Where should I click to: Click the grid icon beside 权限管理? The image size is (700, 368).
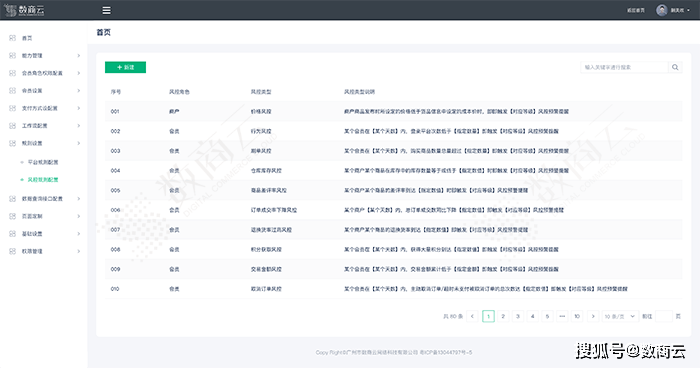(x=12, y=251)
